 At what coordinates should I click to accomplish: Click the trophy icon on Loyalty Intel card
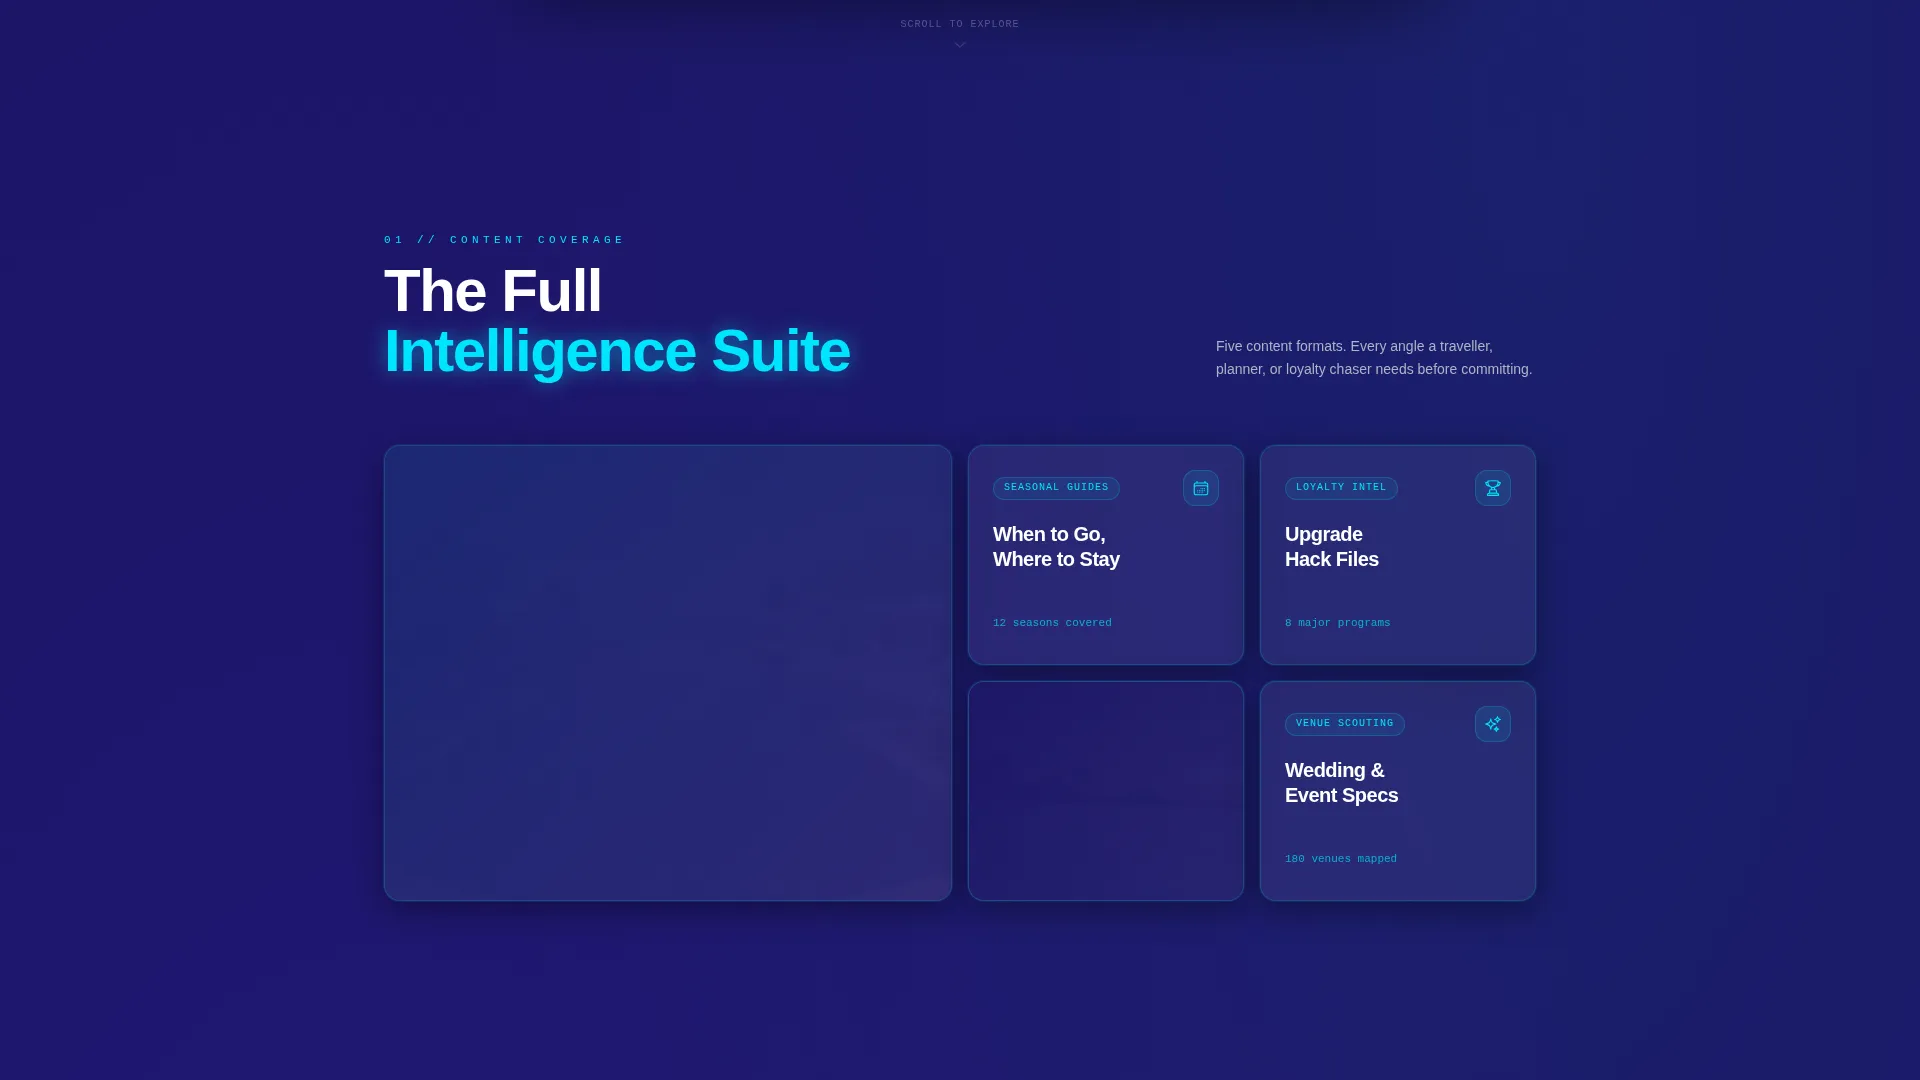[1492, 488]
